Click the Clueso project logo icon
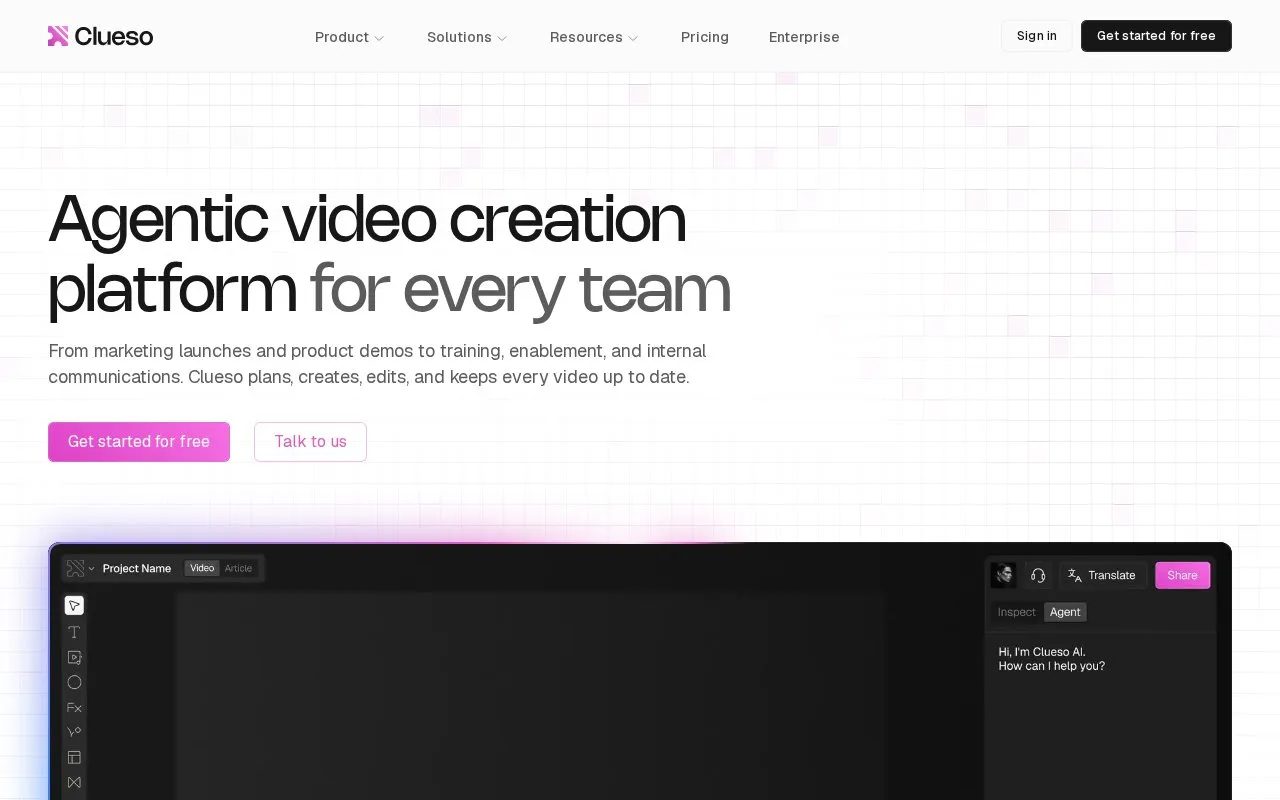 coord(75,568)
